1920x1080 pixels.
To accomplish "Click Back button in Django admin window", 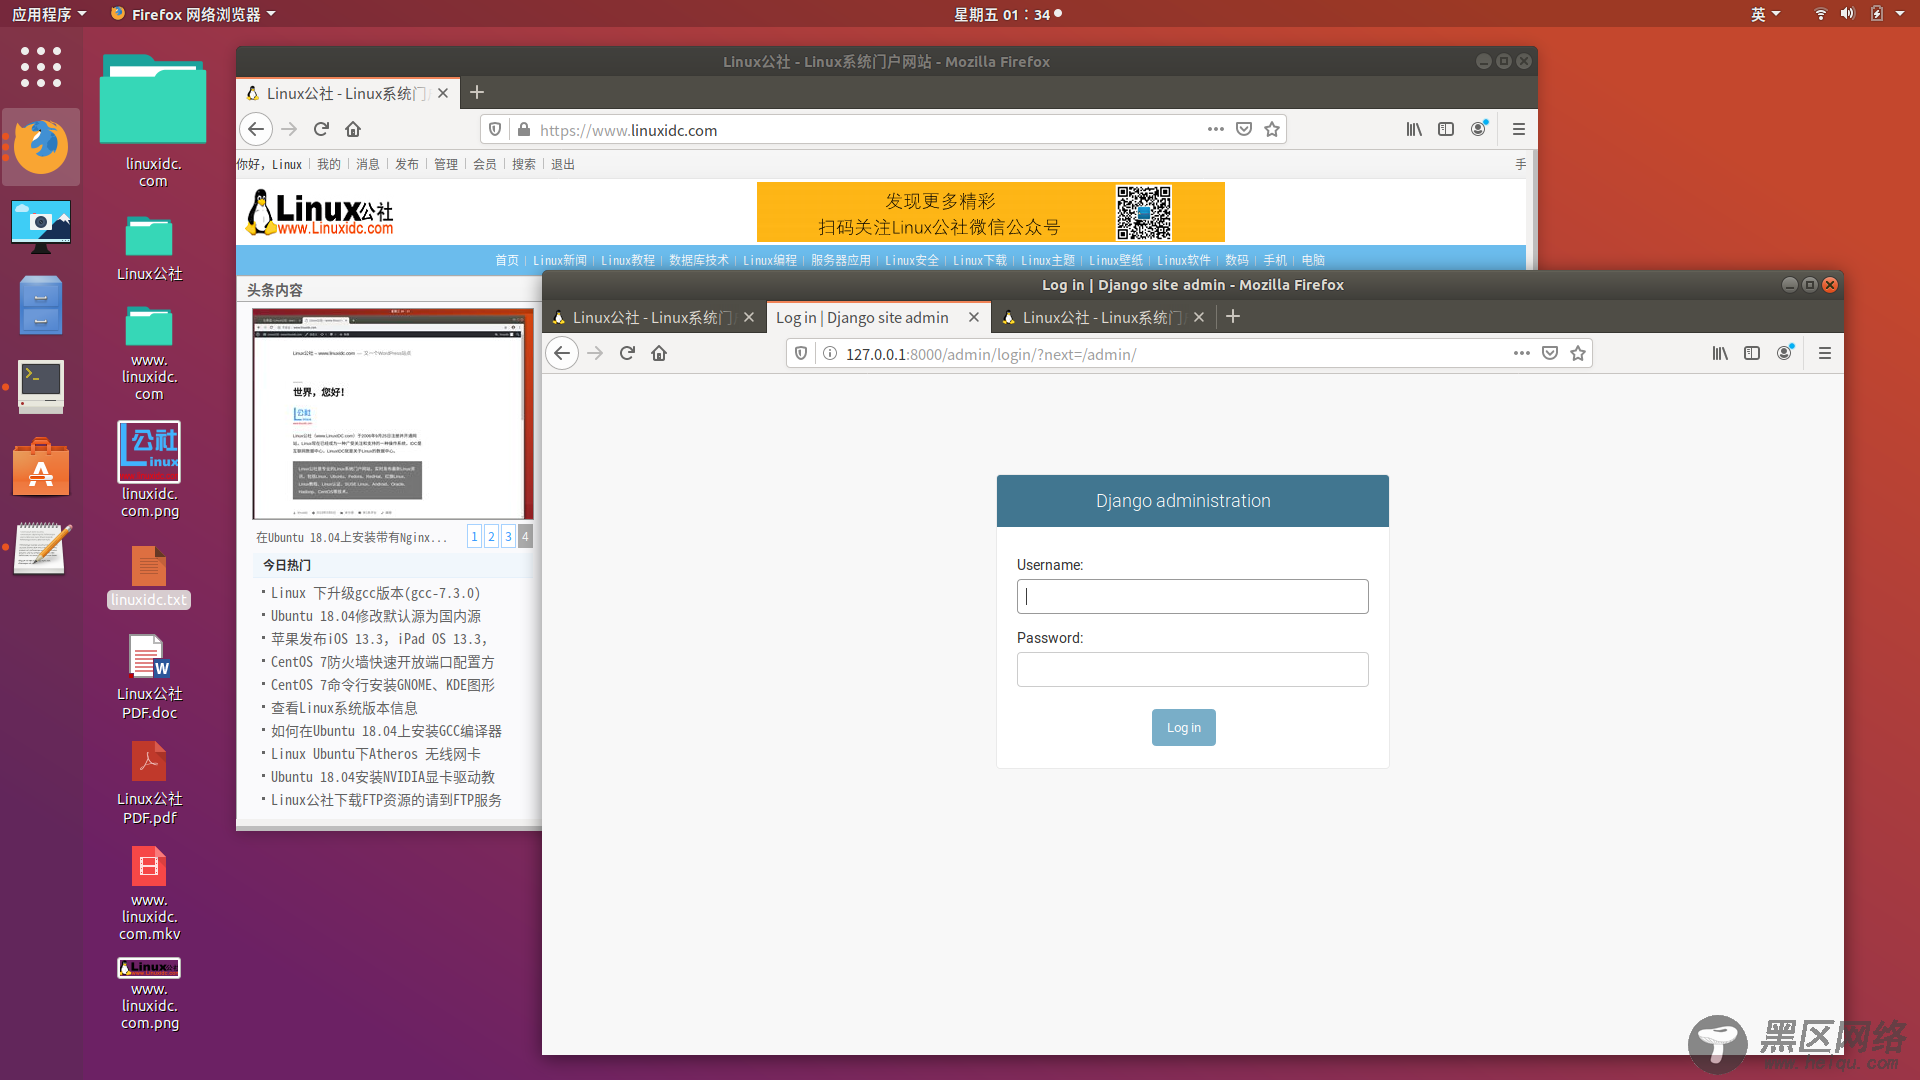I will point(562,353).
